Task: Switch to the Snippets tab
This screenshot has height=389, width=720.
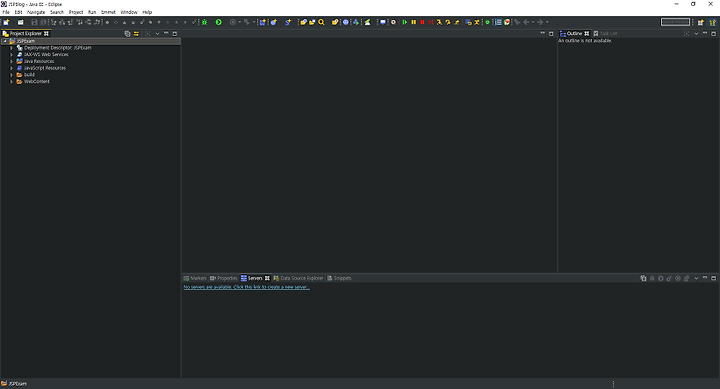Action: (x=339, y=278)
